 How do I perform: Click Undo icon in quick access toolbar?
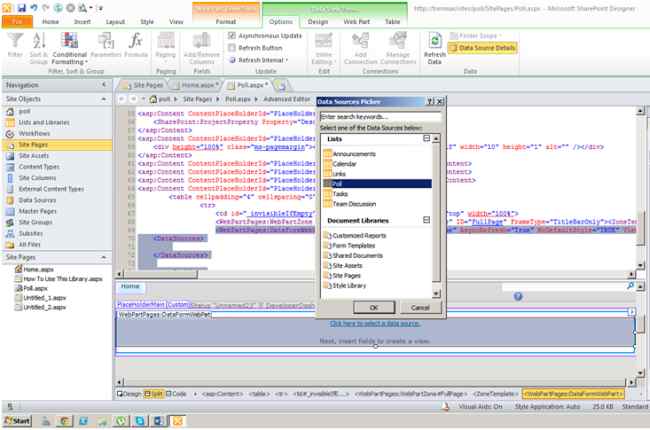click(x=34, y=7)
